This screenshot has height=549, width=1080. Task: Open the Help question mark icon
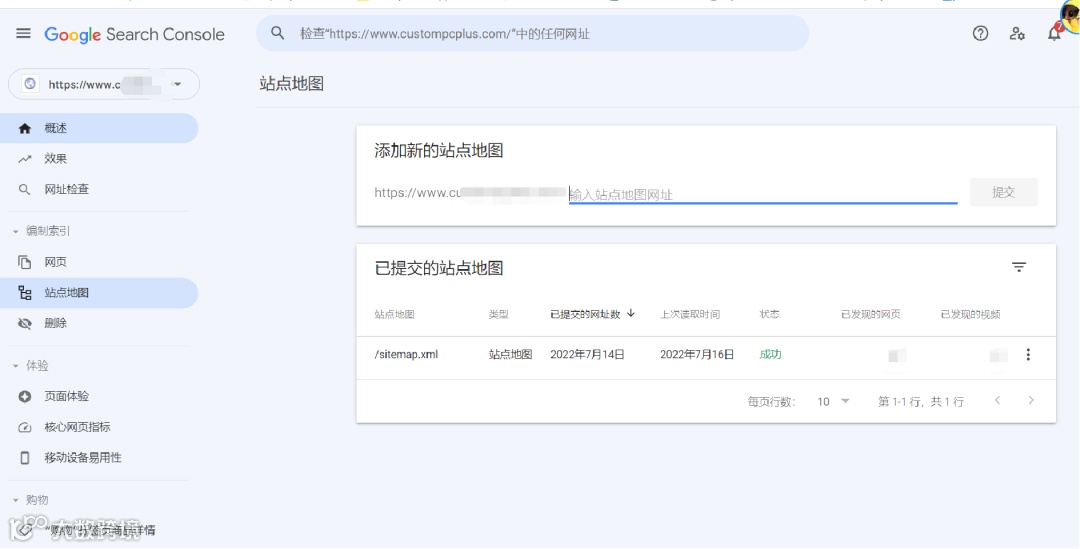tap(980, 33)
